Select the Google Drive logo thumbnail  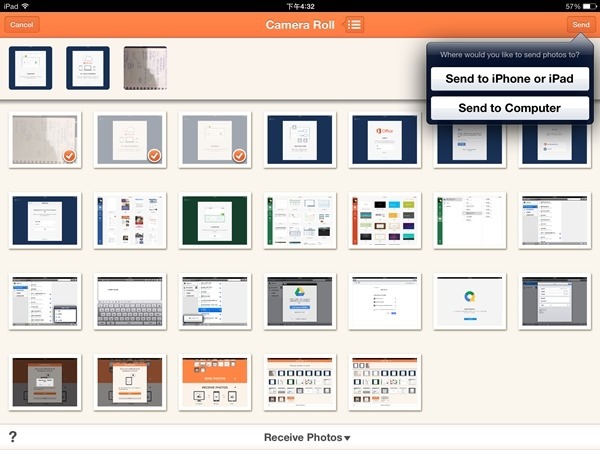tap(299, 301)
